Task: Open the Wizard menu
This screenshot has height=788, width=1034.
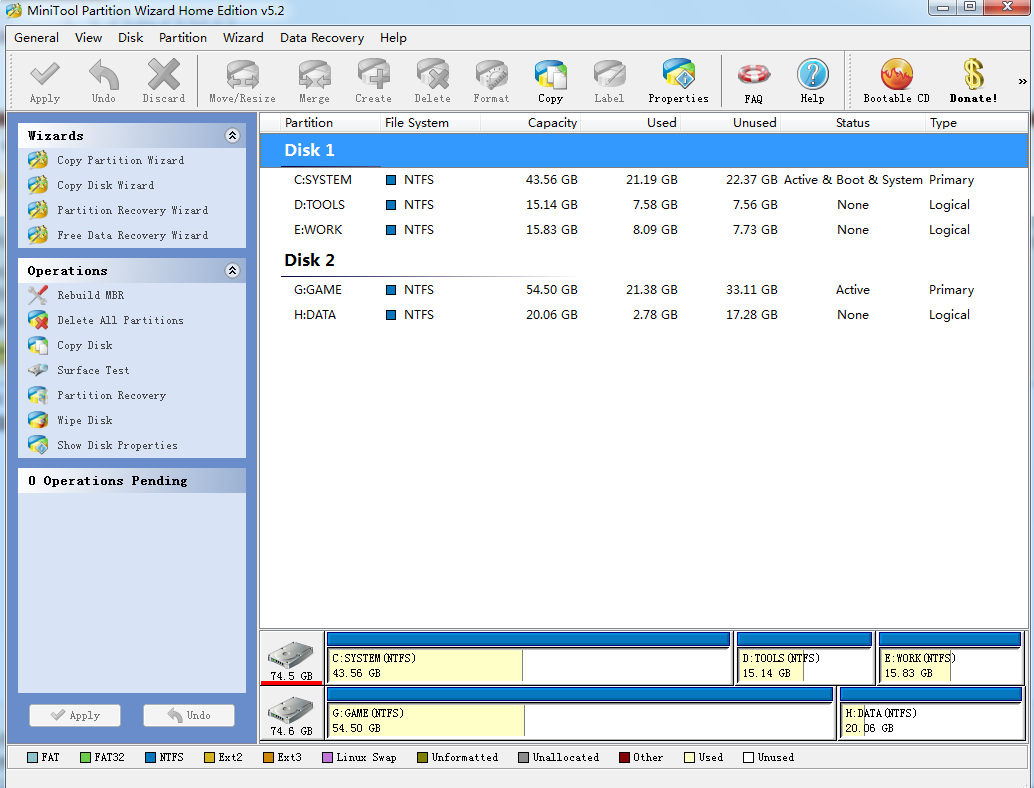Action: pos(243,38)
